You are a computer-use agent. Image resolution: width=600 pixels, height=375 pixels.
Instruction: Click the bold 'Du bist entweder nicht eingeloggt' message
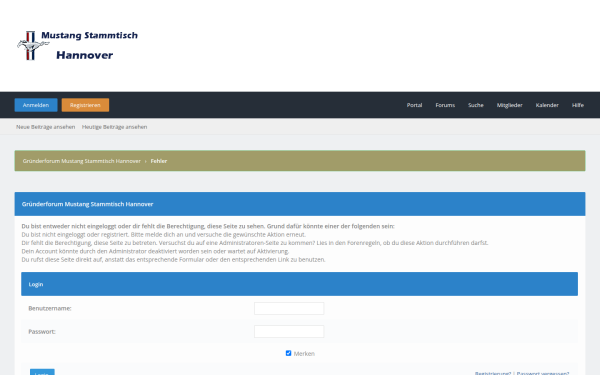[x=208, y=226]
